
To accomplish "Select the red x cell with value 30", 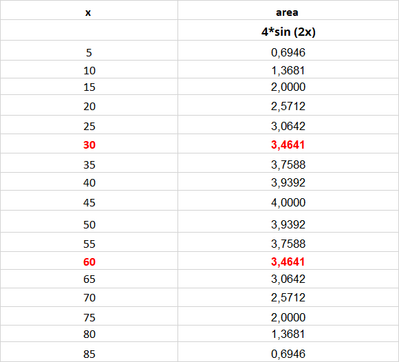I will (x=89, y=144).
